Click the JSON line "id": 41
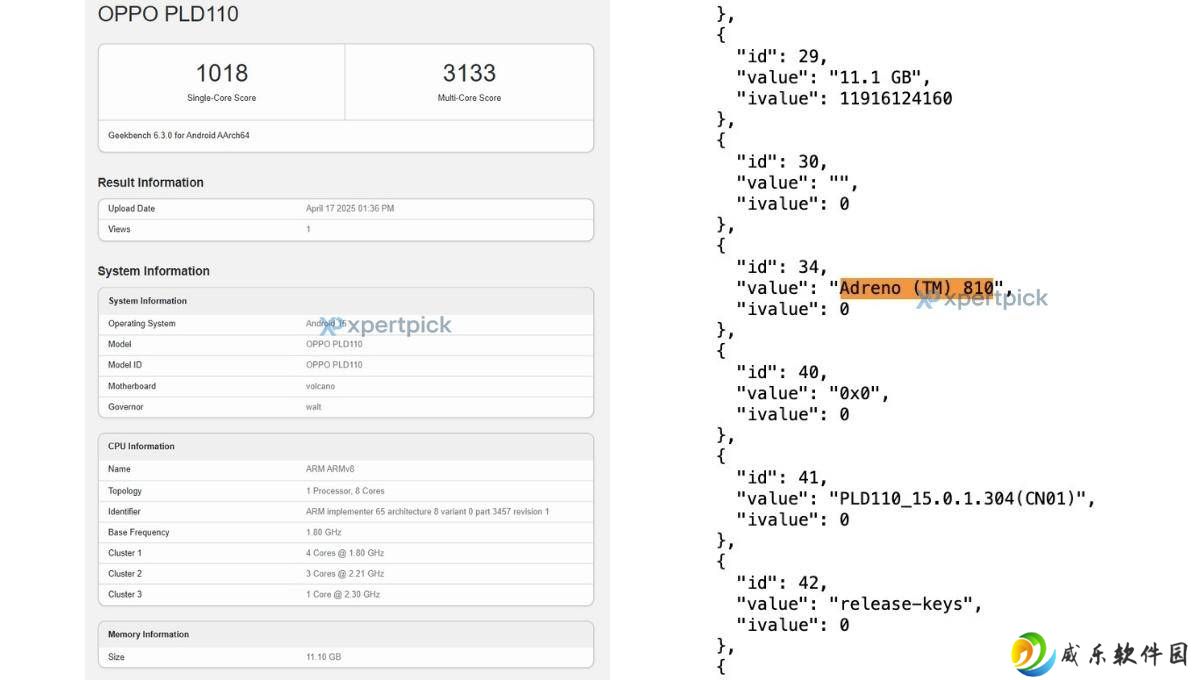1200x680 pixels. tap(782, 477)
